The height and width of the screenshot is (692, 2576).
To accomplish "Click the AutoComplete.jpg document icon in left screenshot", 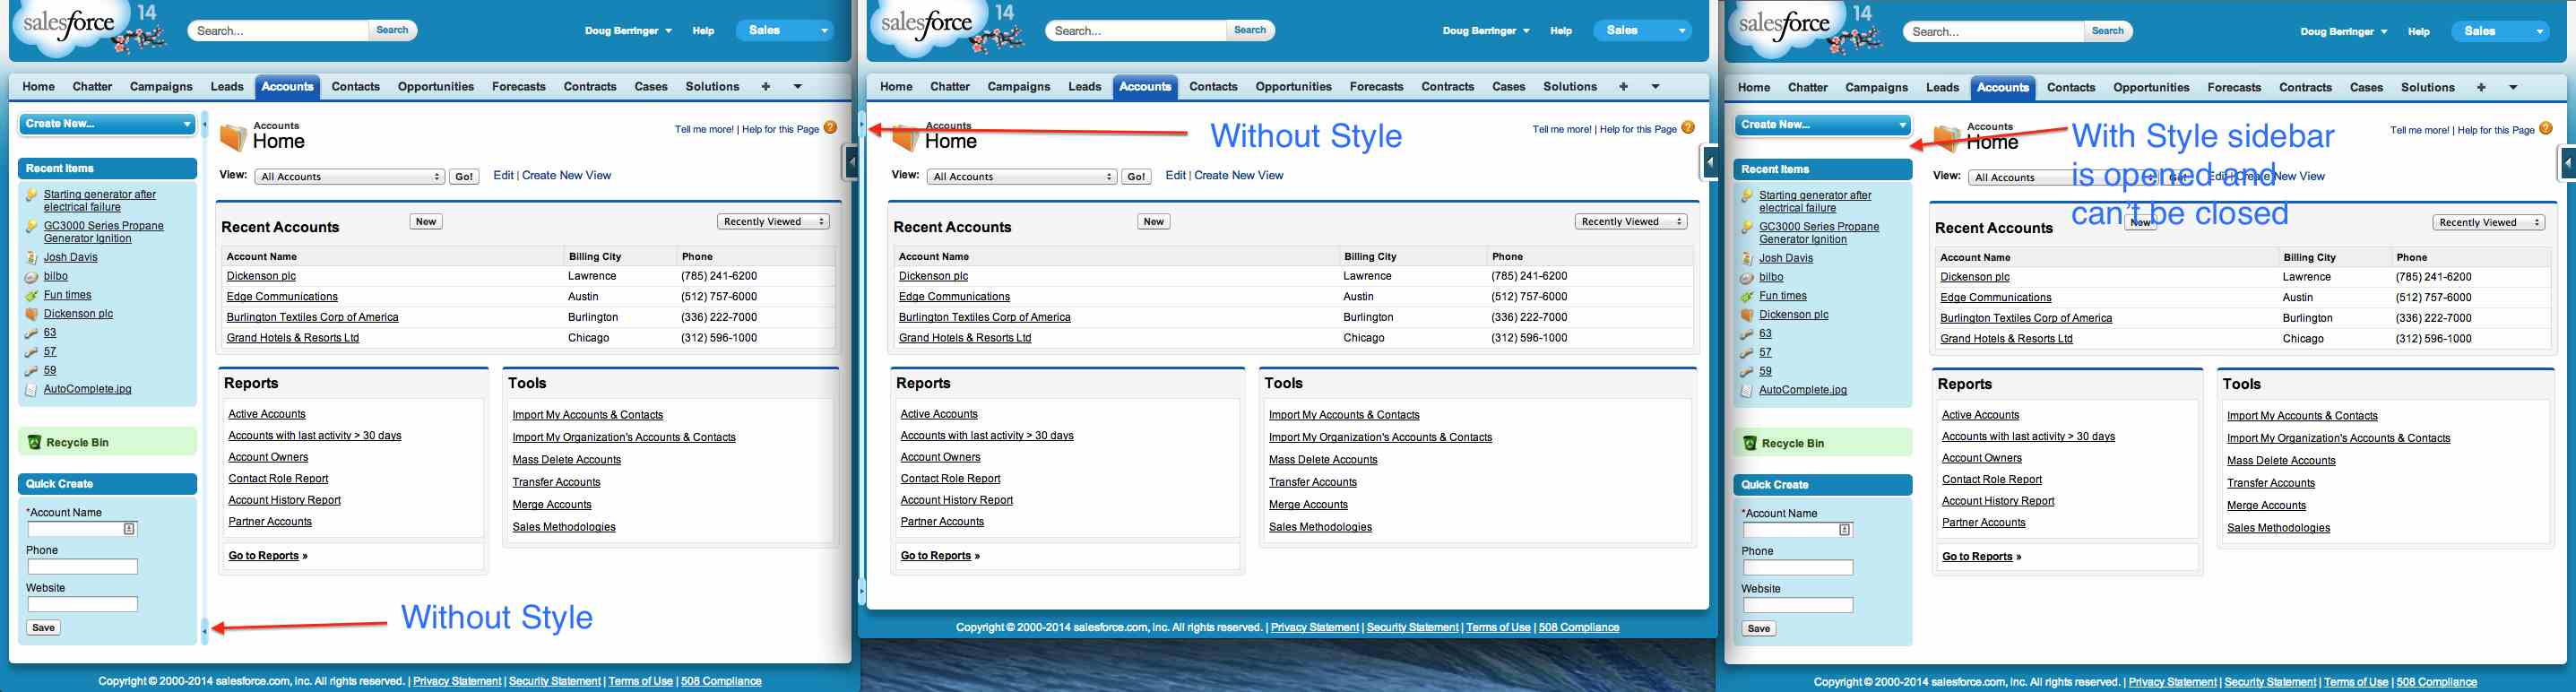I will pos(32,389).
